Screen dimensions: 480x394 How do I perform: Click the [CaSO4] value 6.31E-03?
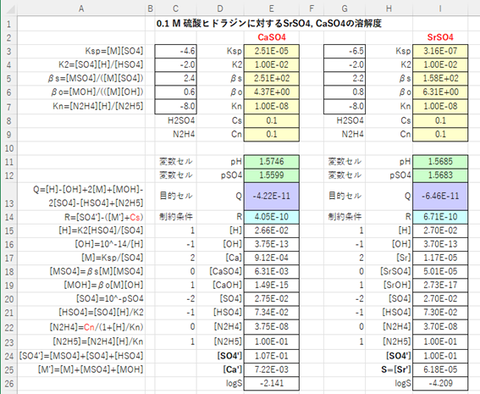pos(271,272)
